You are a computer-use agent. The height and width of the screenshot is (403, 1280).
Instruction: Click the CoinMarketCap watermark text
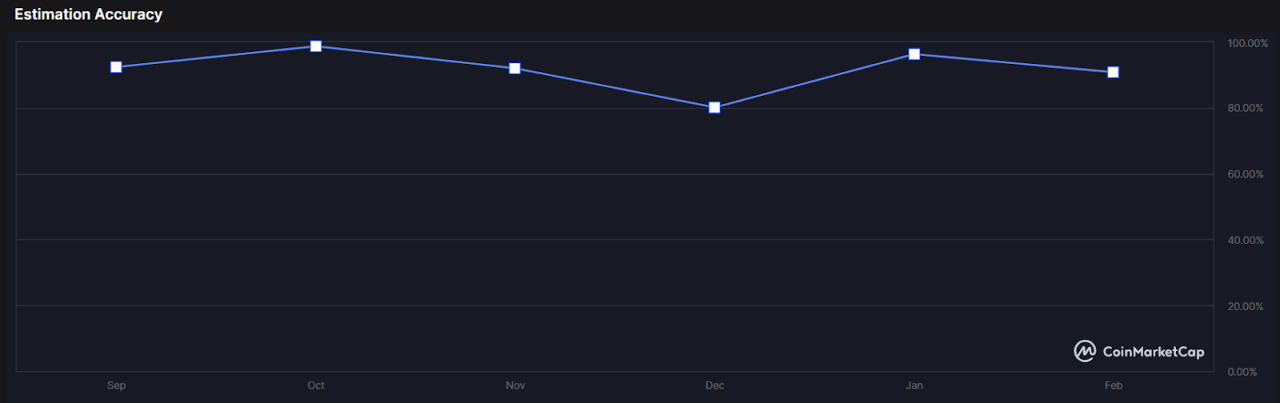[x=1153, y=352]
